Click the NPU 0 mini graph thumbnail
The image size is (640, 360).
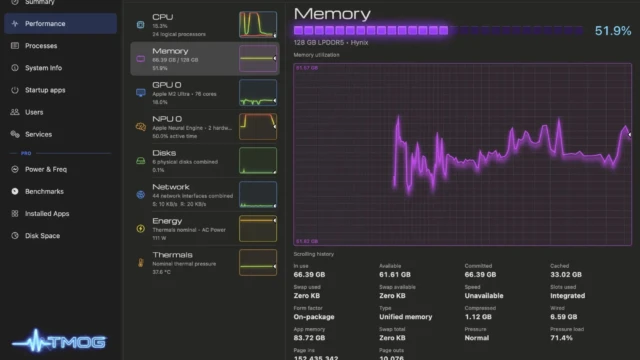point(258,127)
